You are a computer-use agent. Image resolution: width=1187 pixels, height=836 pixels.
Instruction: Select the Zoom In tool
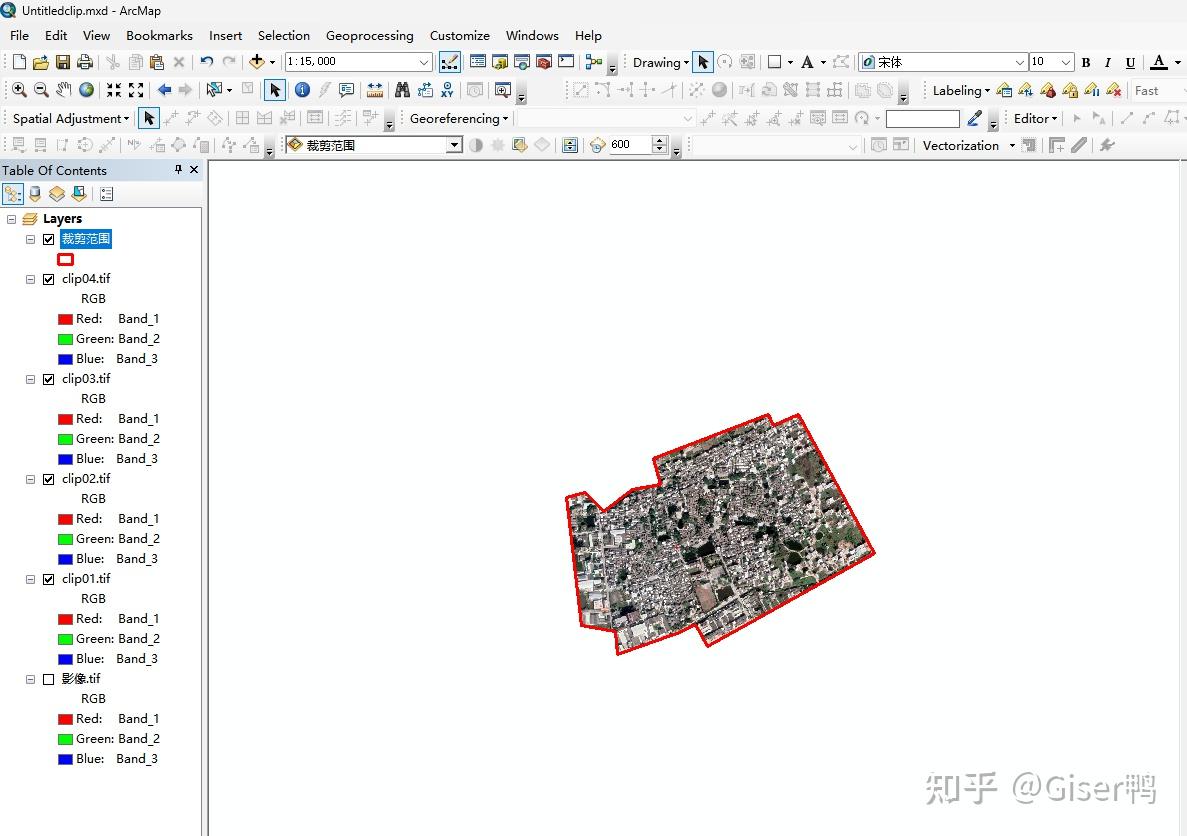[x=19, y=89]
